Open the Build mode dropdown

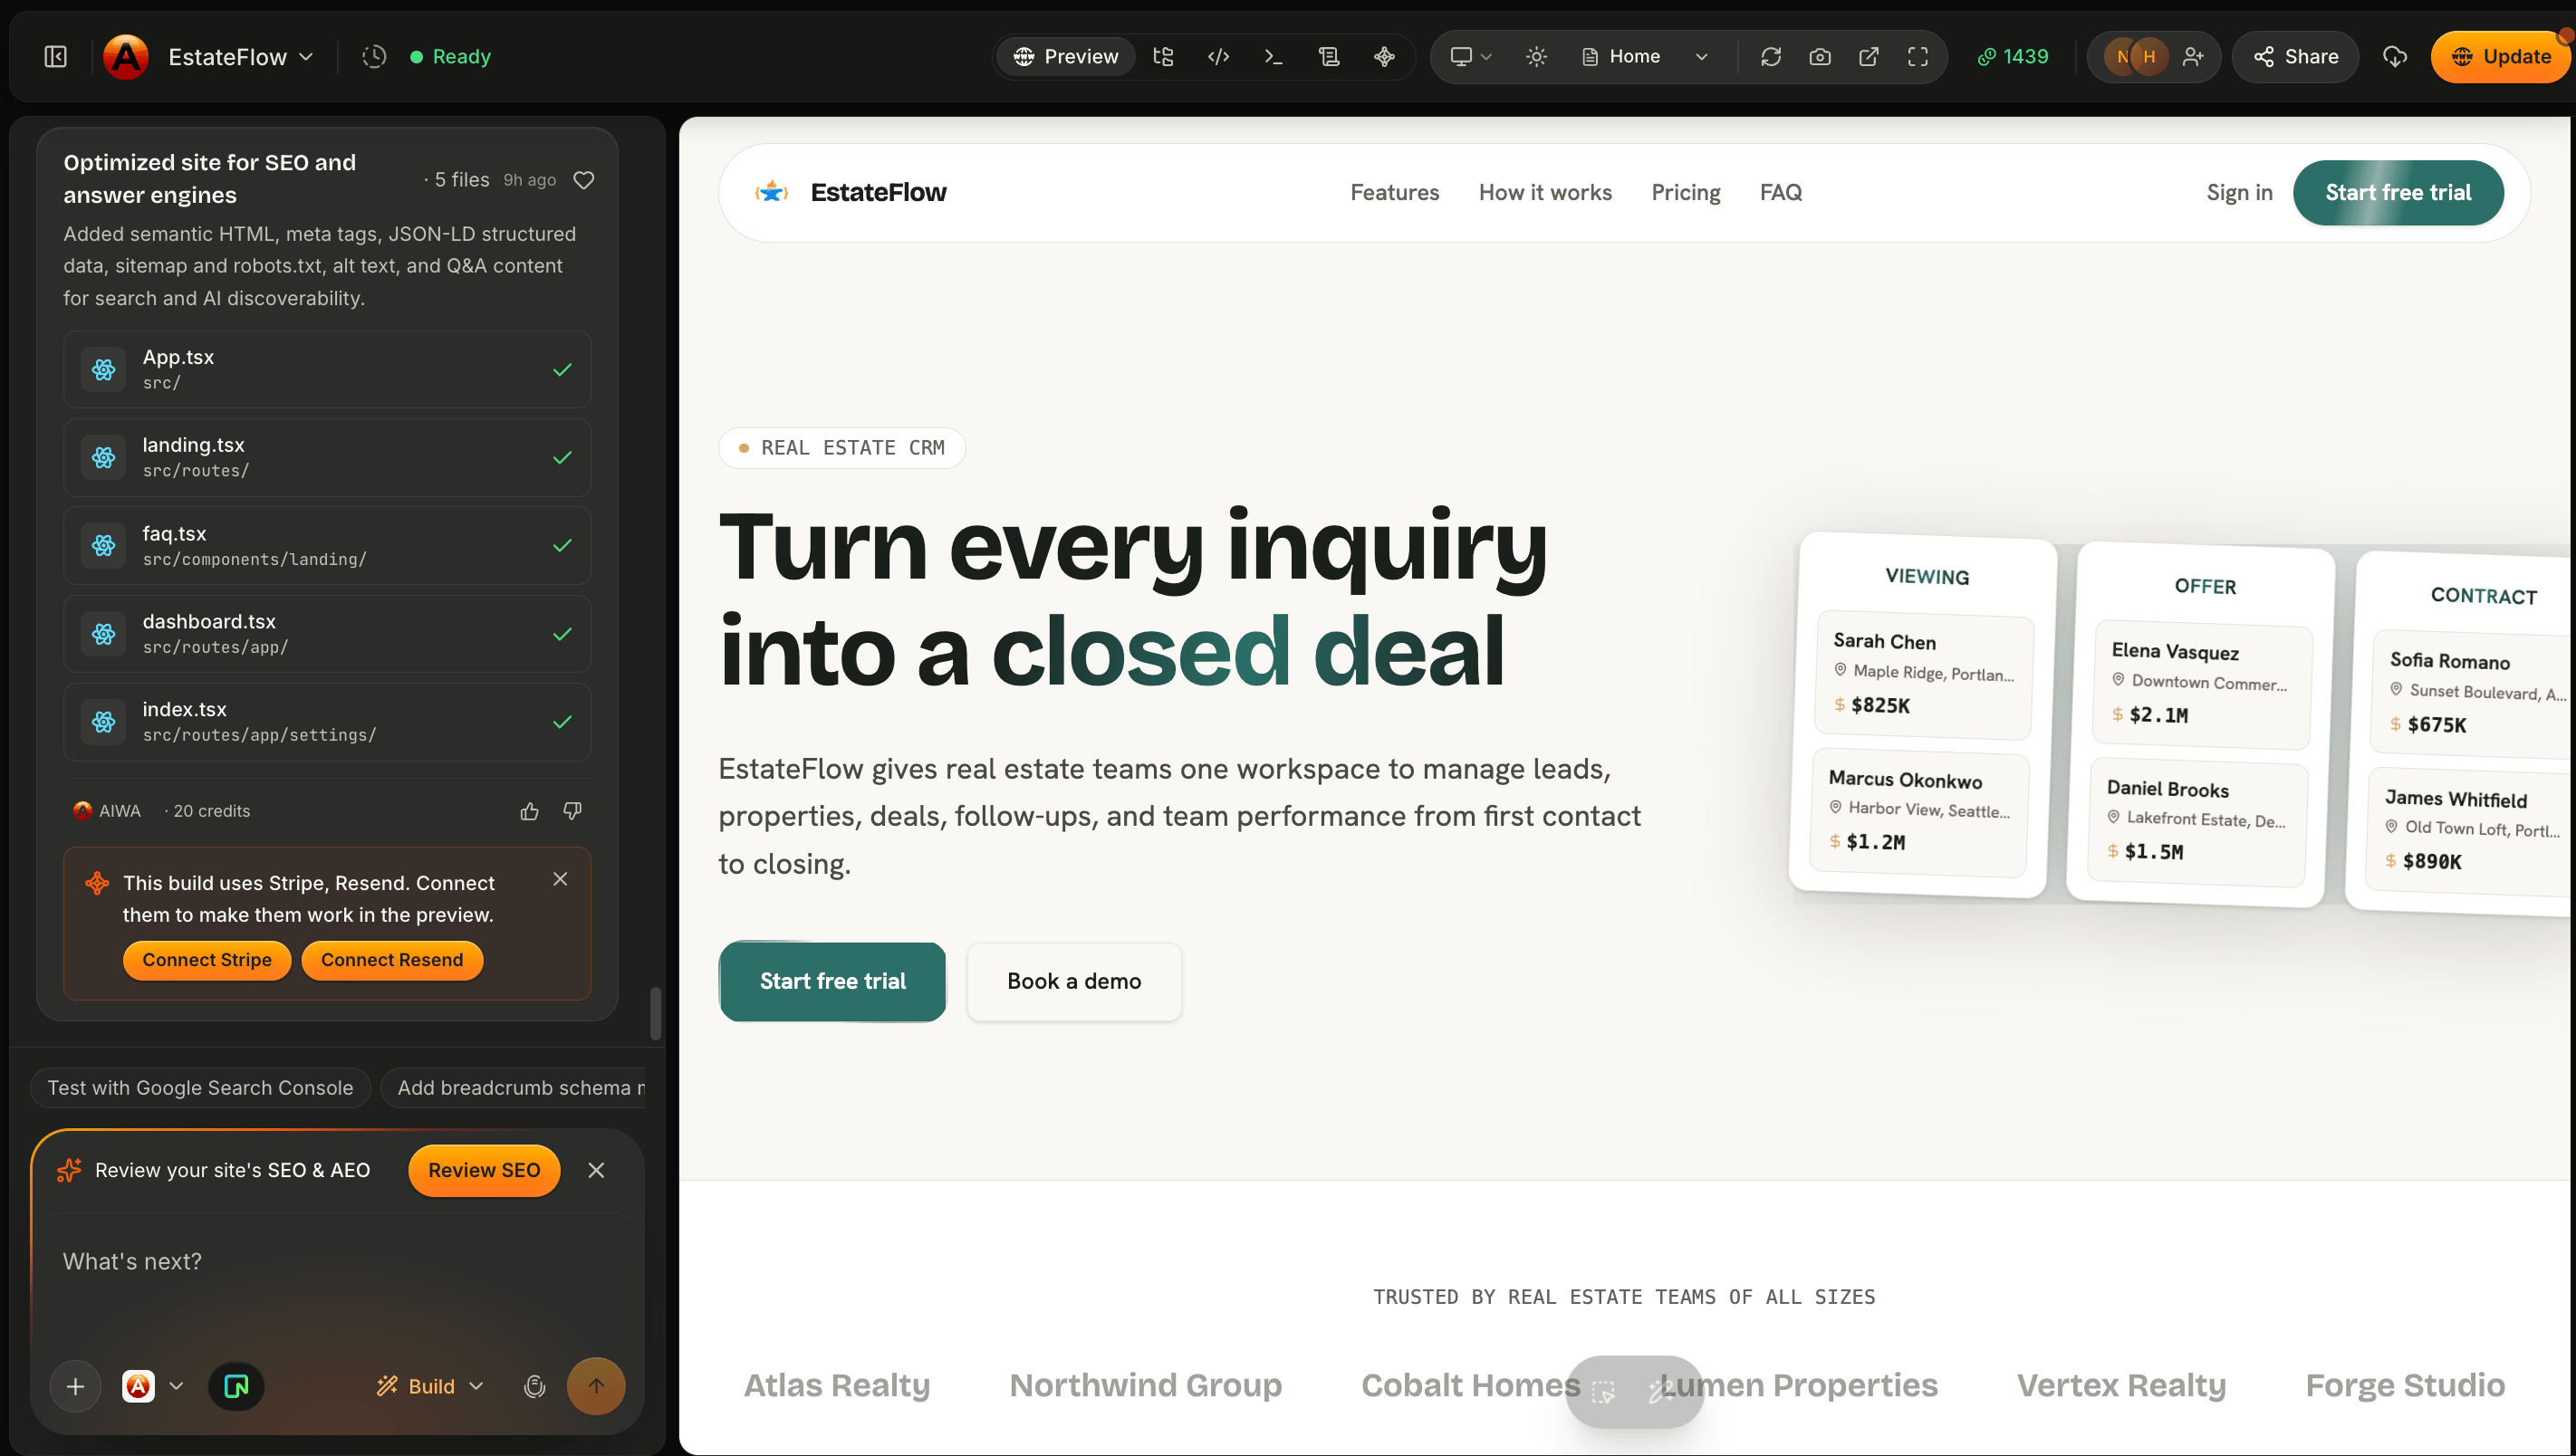pyautogui.click(x=430, y=1386)
